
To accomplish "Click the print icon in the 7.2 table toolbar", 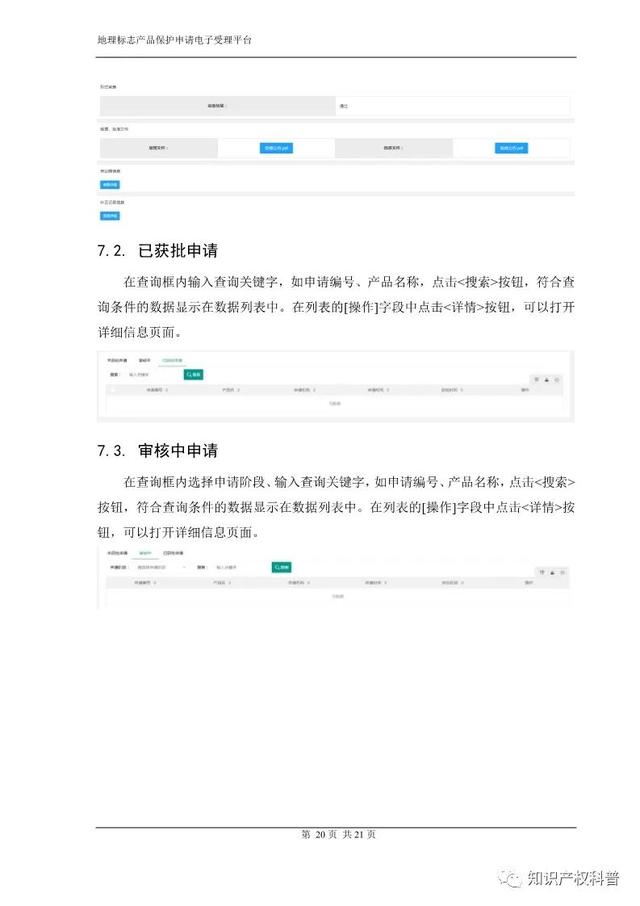I will (557, 380).
